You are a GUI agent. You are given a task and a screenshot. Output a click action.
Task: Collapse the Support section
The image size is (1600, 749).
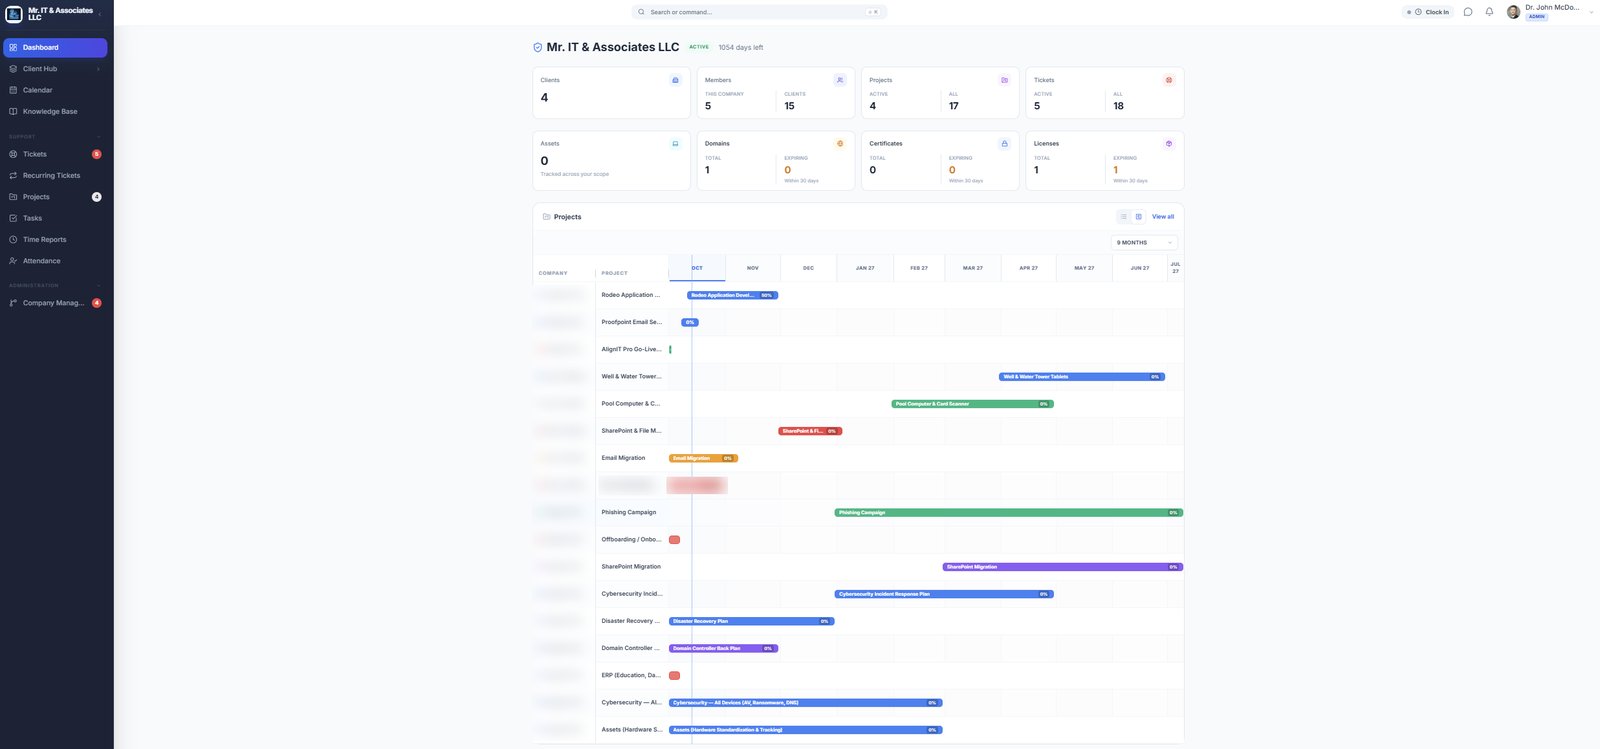(98, 137)
